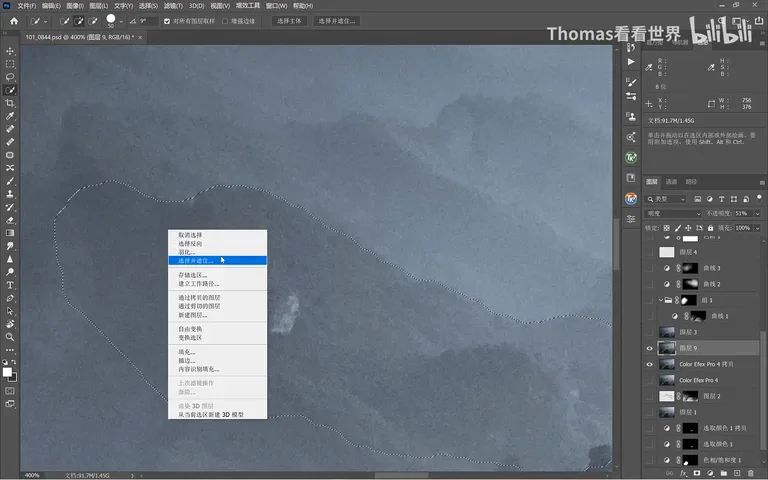Filter layers by type layers (T icon)
768x480 pixels.
(721, 199)
